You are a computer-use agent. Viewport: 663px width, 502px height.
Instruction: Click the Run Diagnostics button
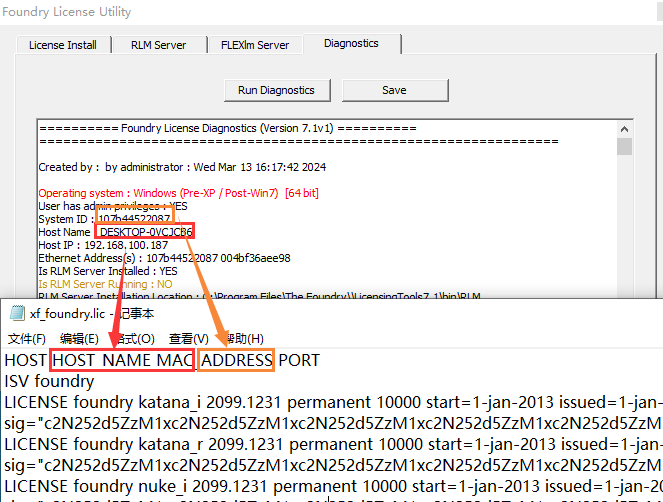point(277,90)
